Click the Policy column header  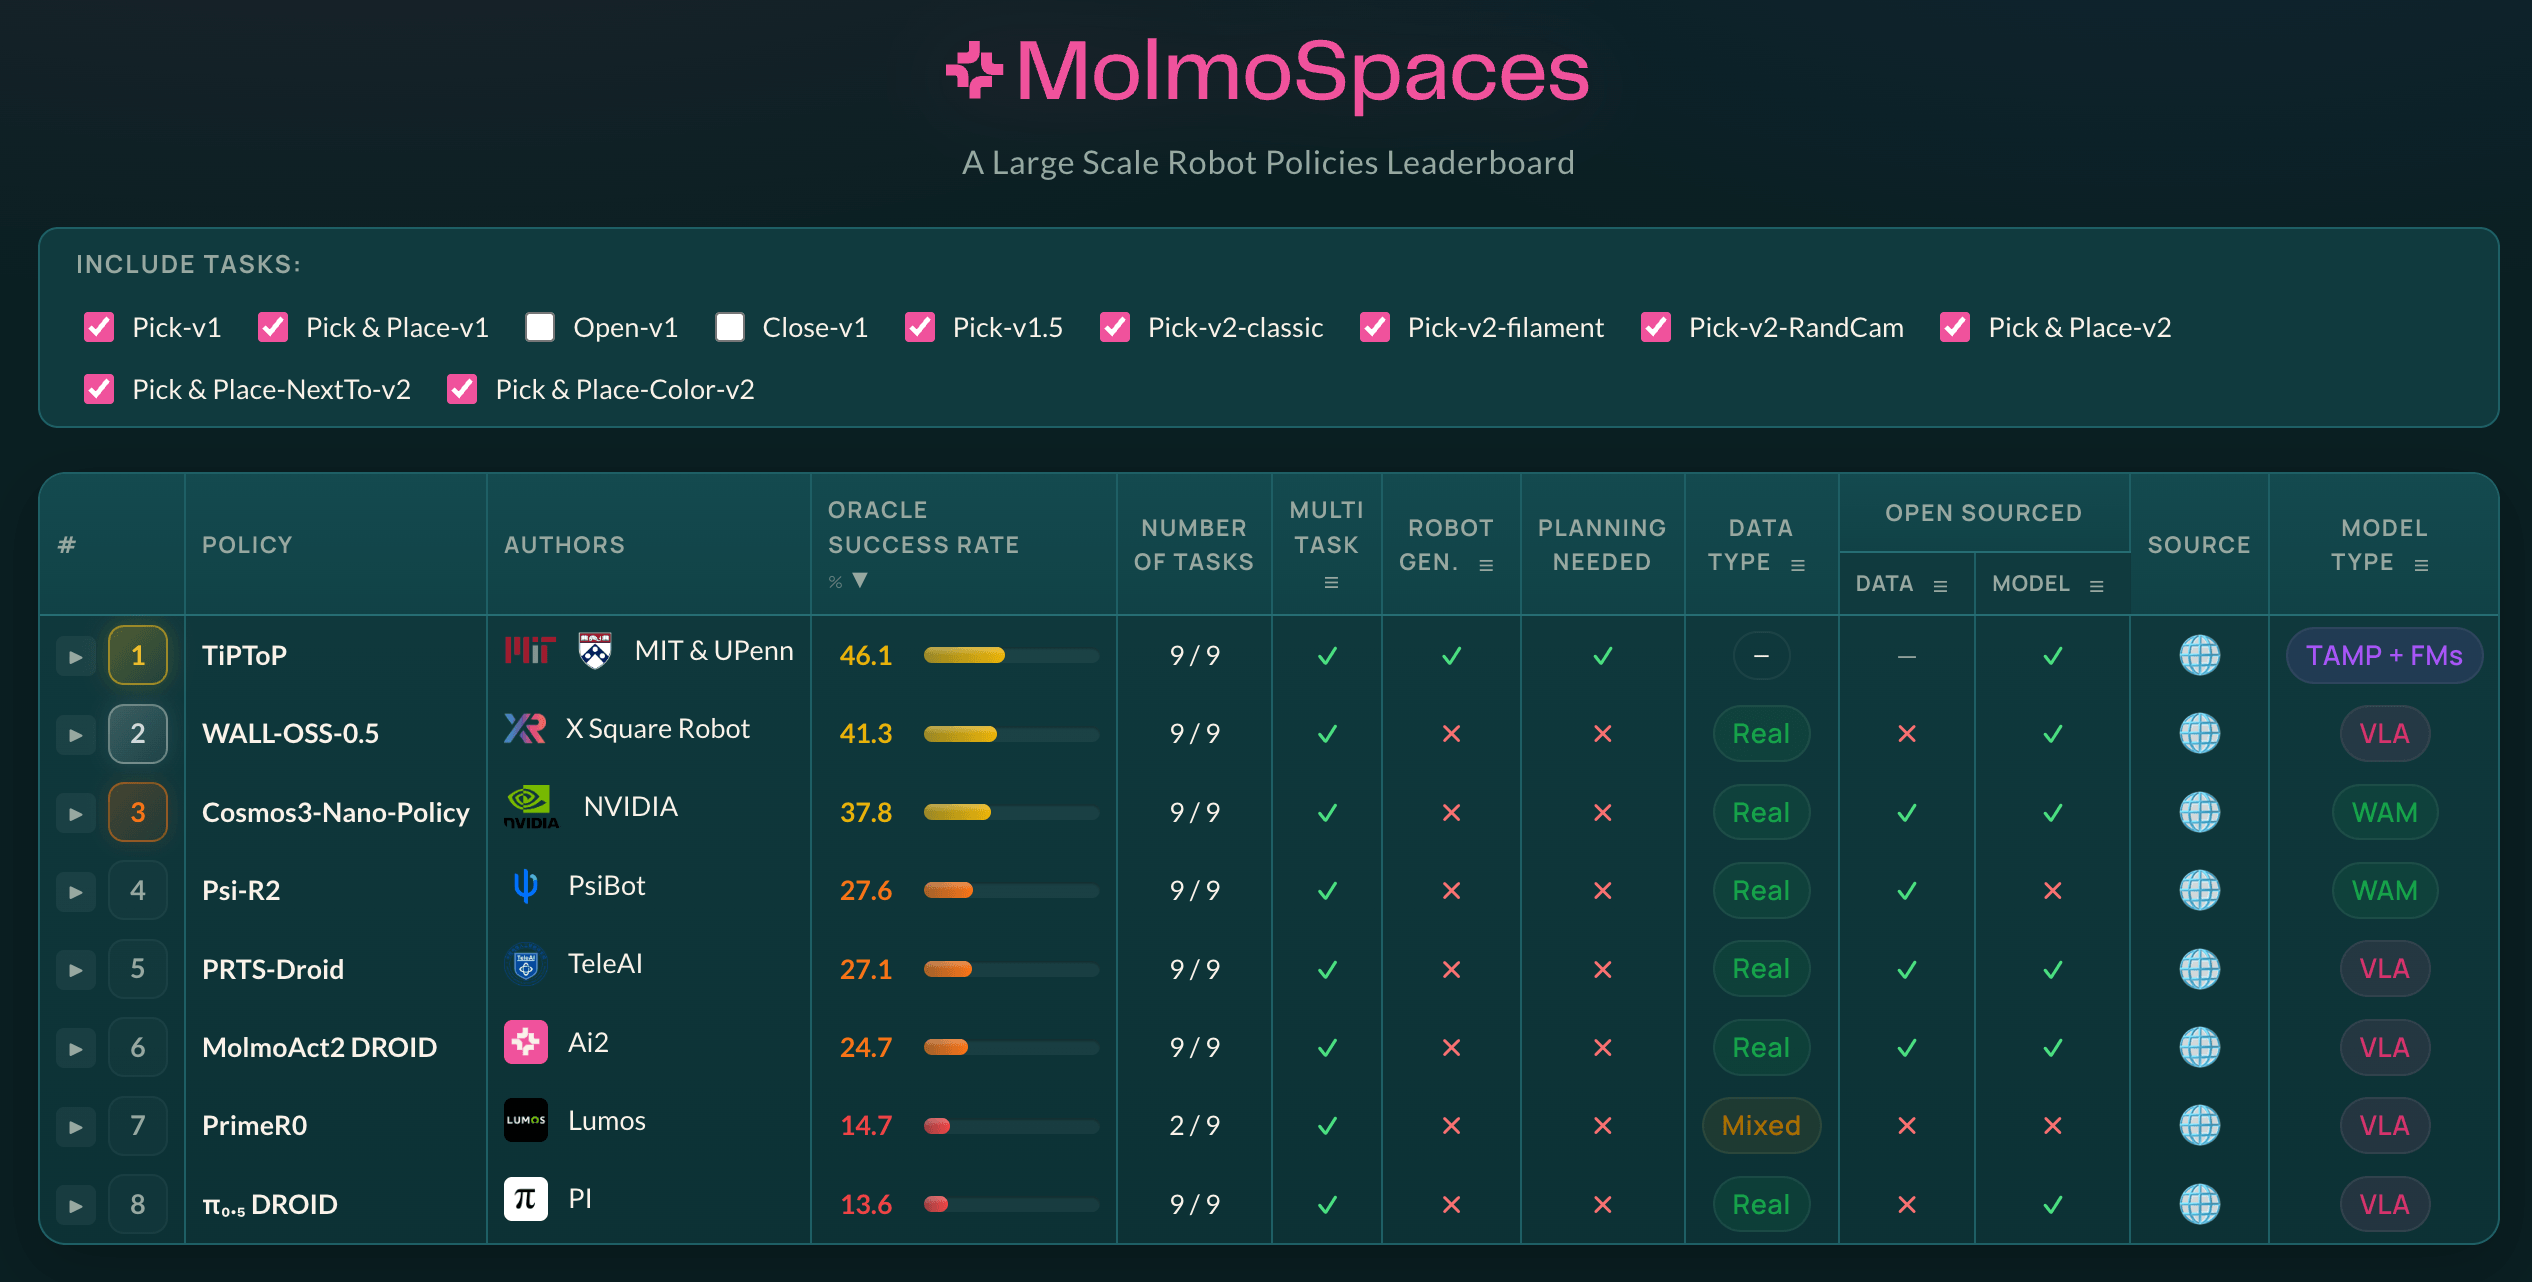(247, 545)
